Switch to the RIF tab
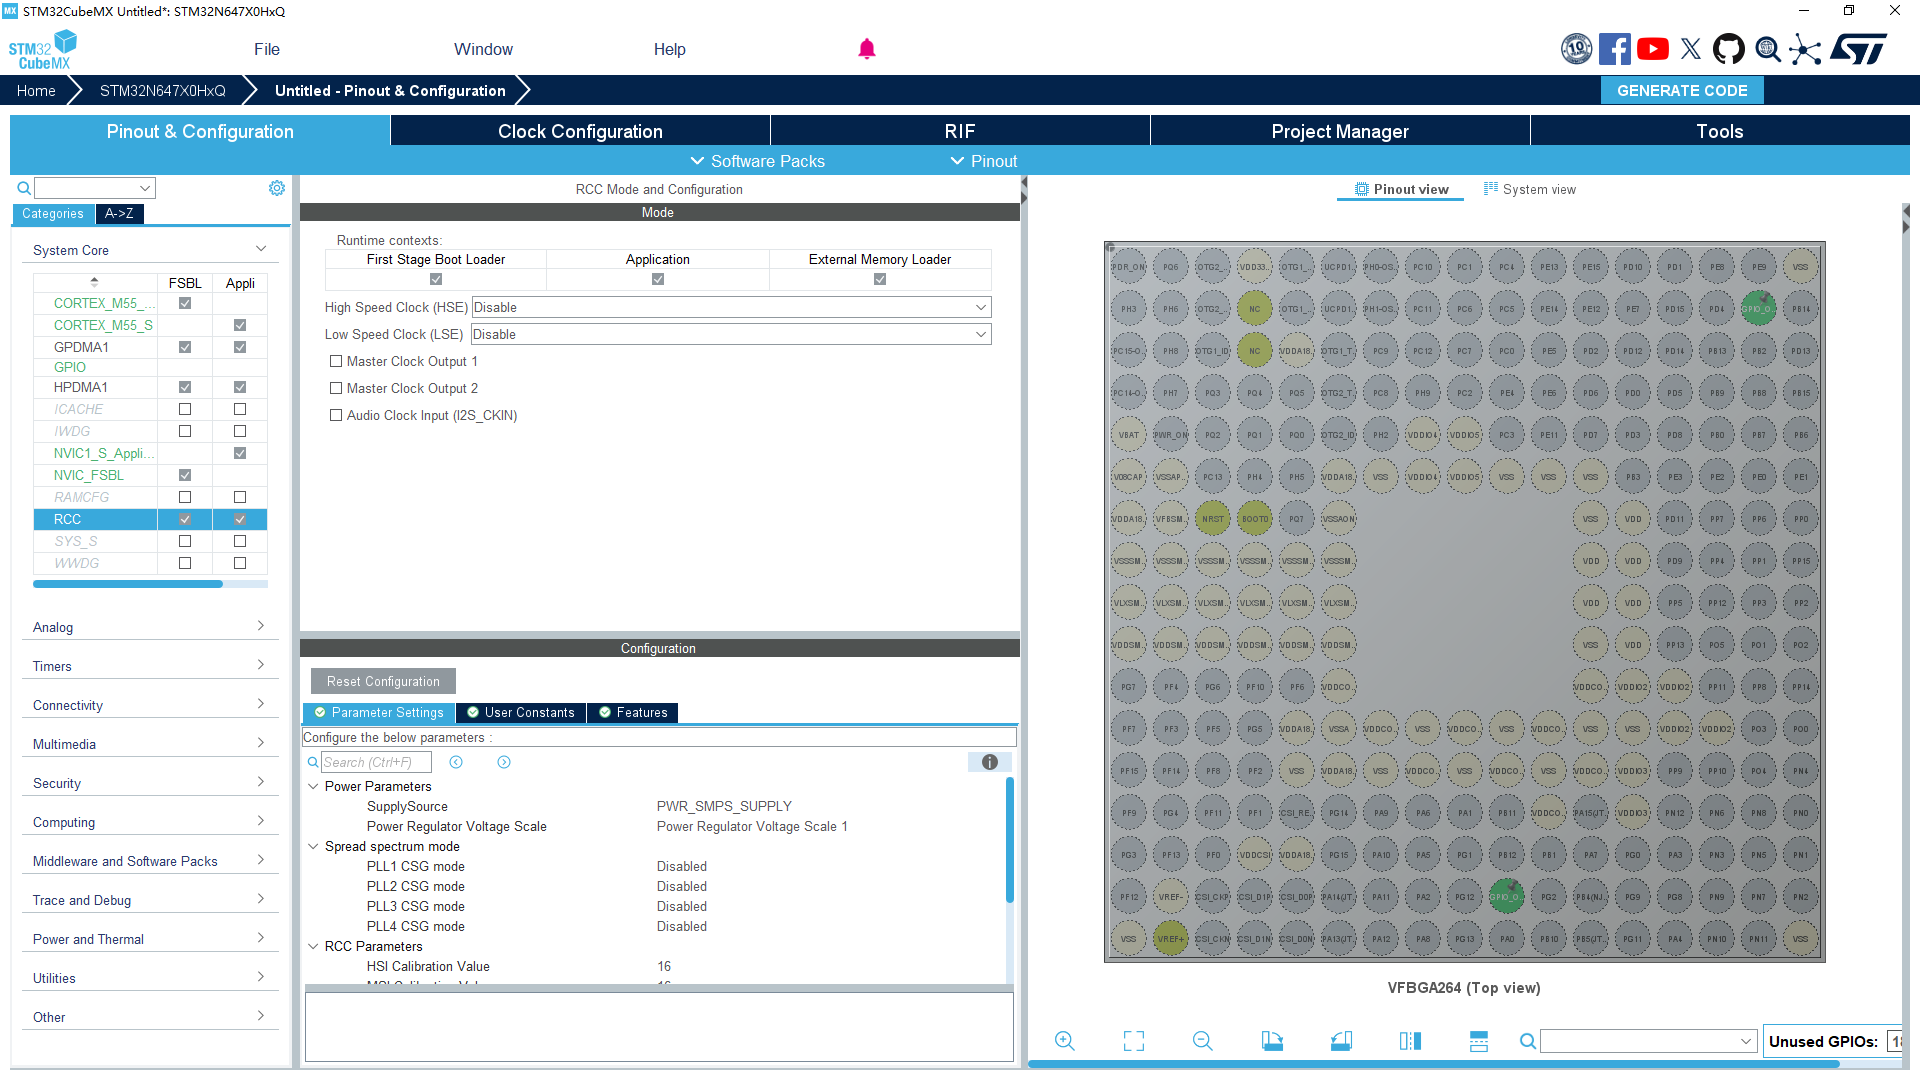 coord(960,131)
